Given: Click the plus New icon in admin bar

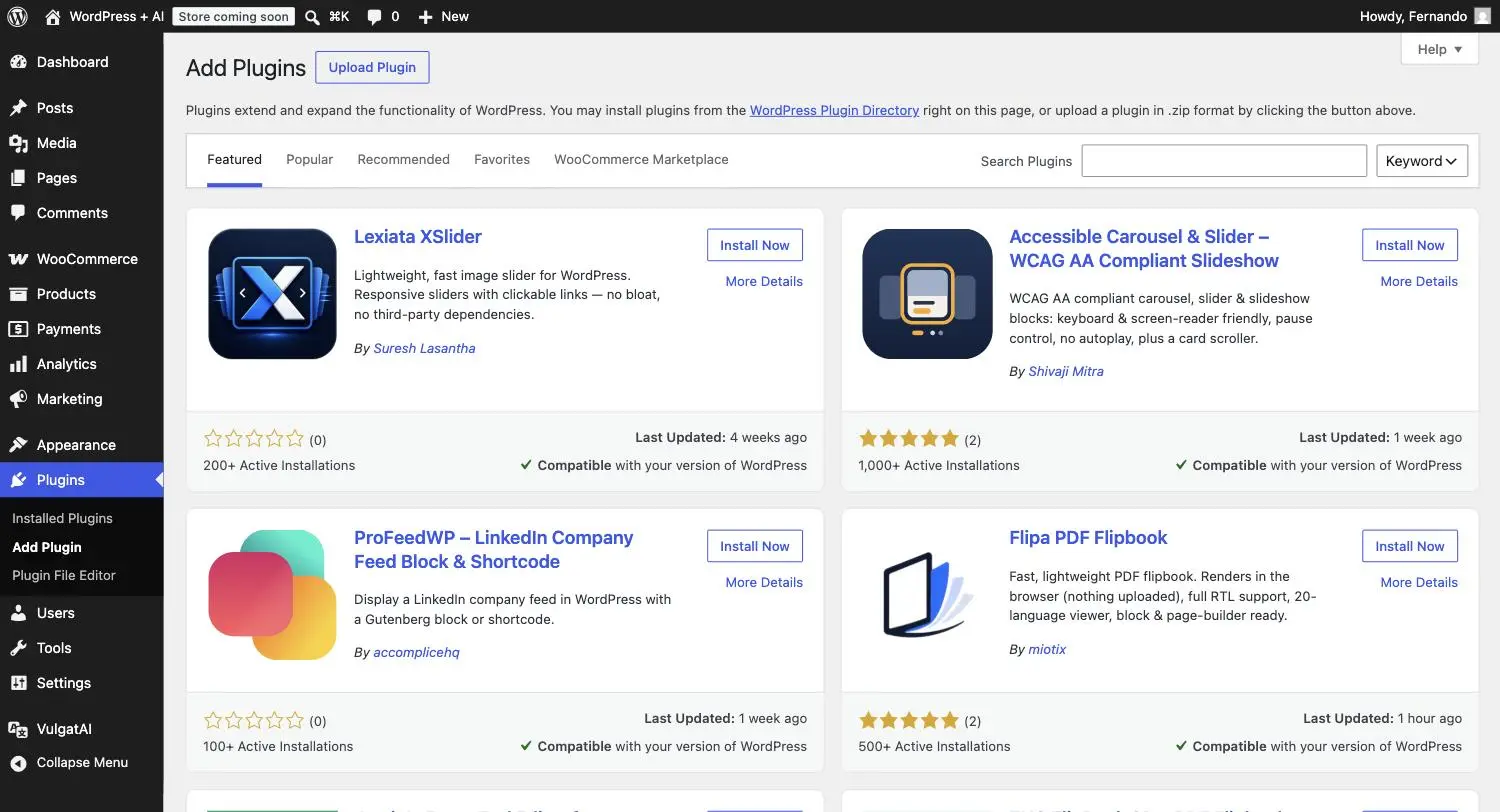Looking at the screenshot, I should coord(425,17).
